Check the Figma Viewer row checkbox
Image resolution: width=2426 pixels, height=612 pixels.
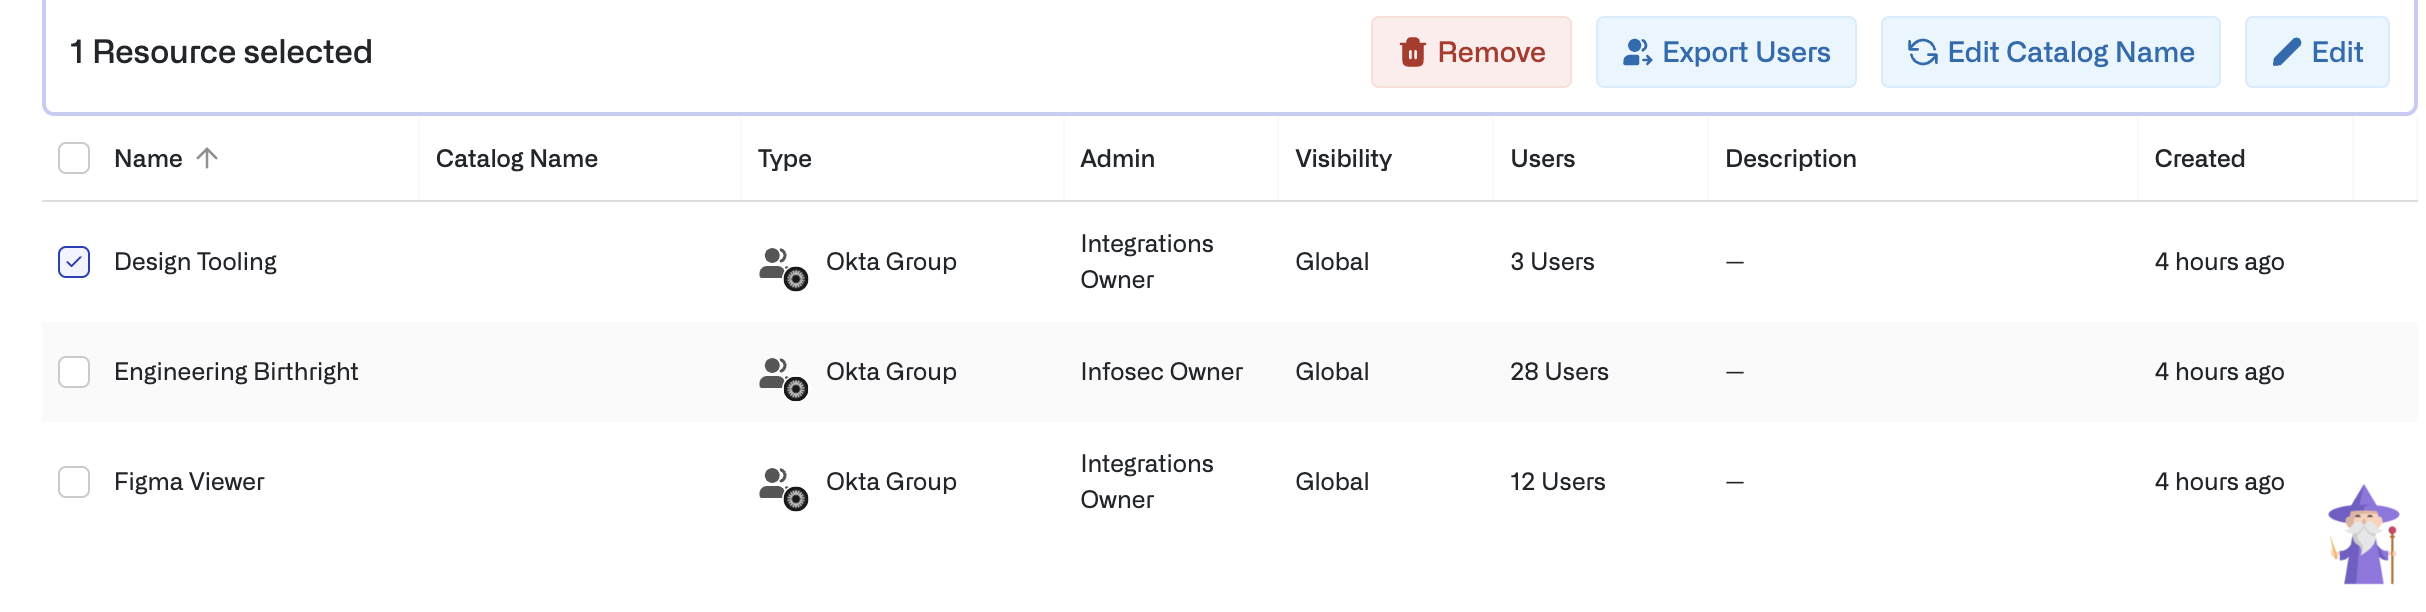(x=74, y=482)
